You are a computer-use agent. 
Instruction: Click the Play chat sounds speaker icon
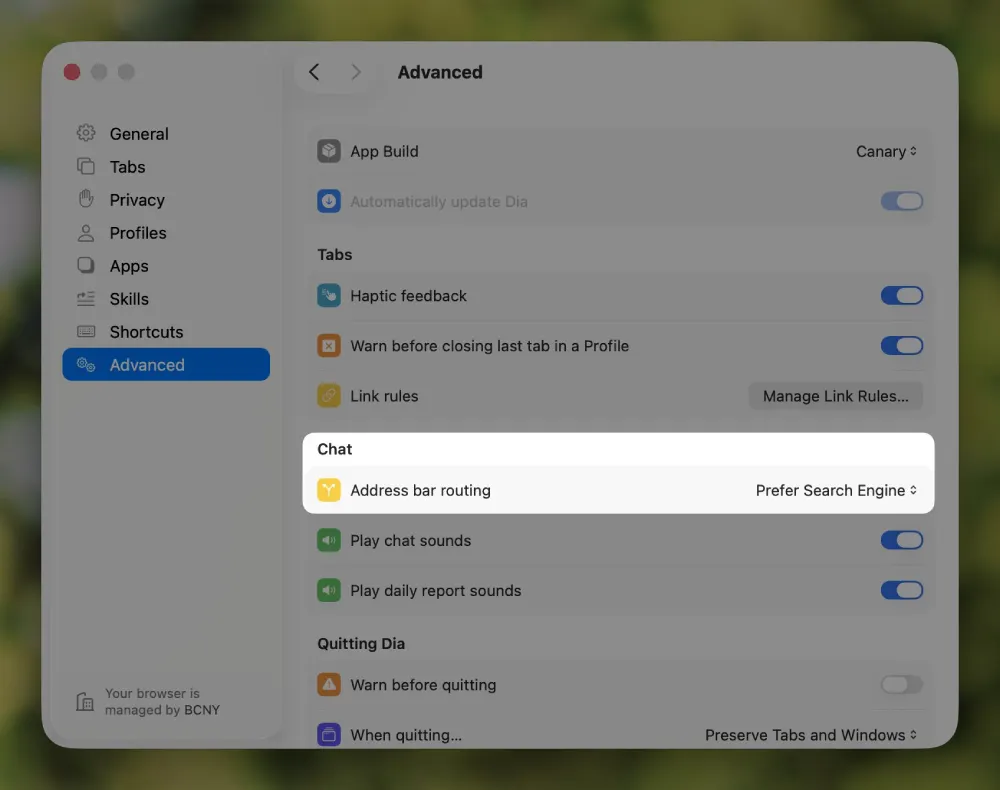click(x=328, y=540)
